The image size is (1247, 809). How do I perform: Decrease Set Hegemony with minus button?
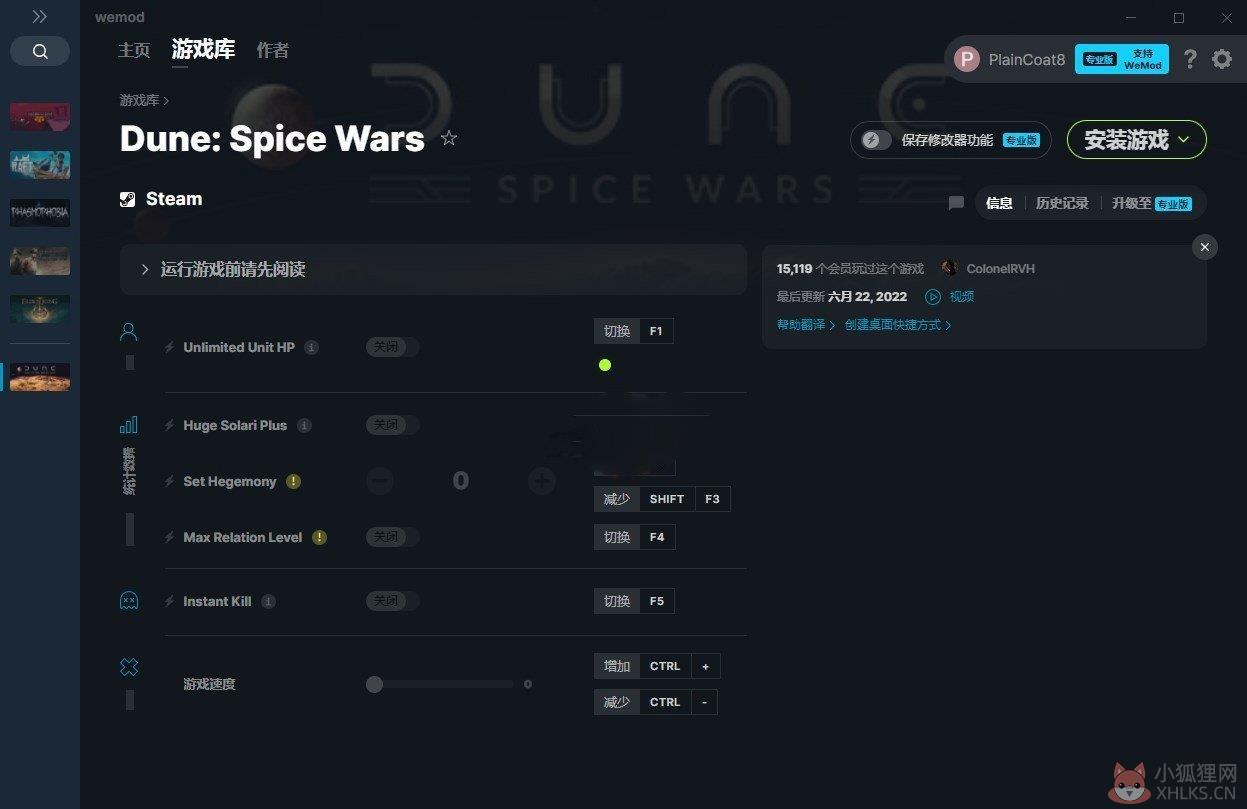click(x=380, y=481)
